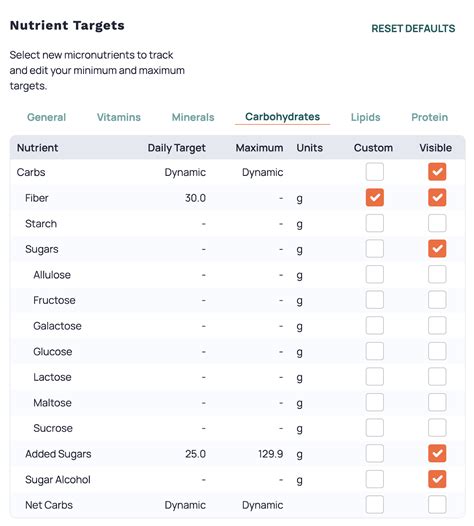474x526 pixels.
Task: Edit the Fiber daily target value 30.0
Action: pyautogui.click(x=195, y=198)
